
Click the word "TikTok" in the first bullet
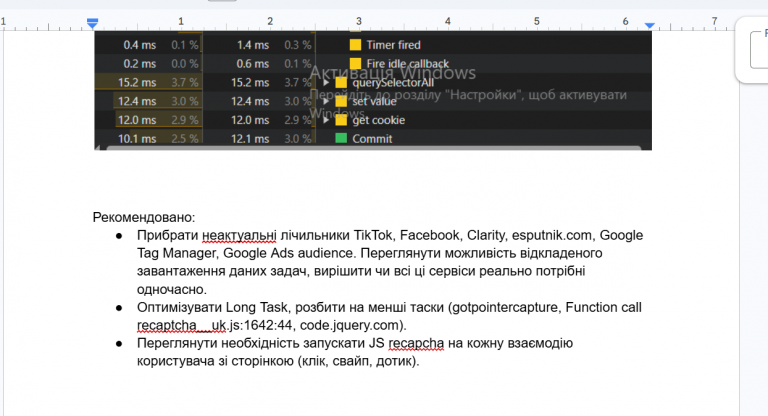pyautogui.click(x=373, y=235)
